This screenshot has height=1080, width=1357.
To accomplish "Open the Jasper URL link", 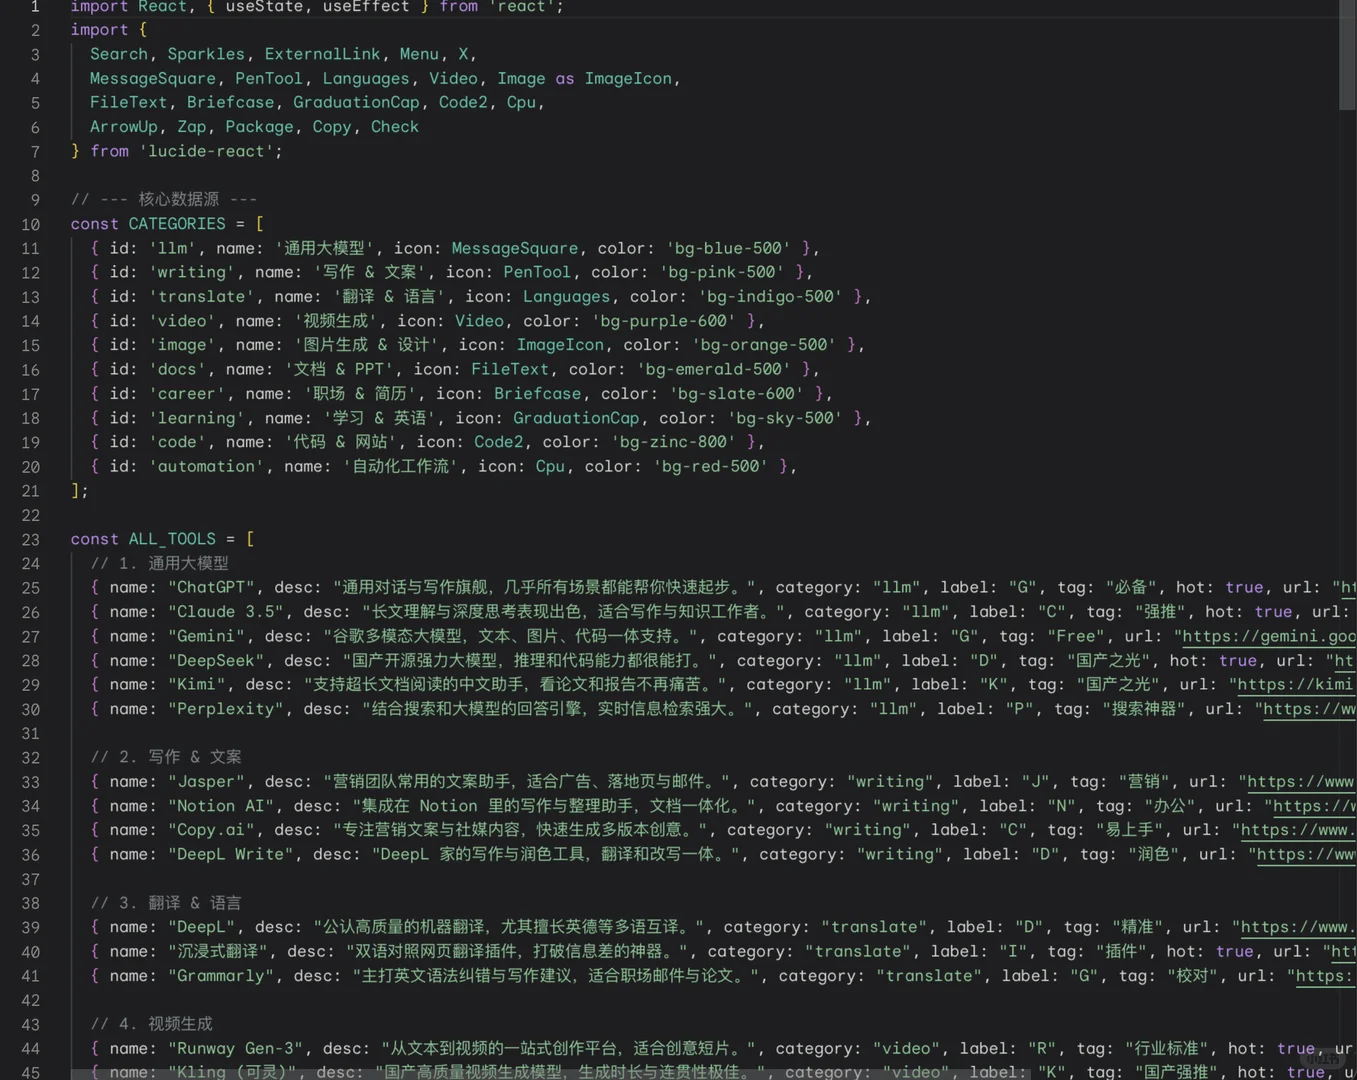I will coord(1300,782).
